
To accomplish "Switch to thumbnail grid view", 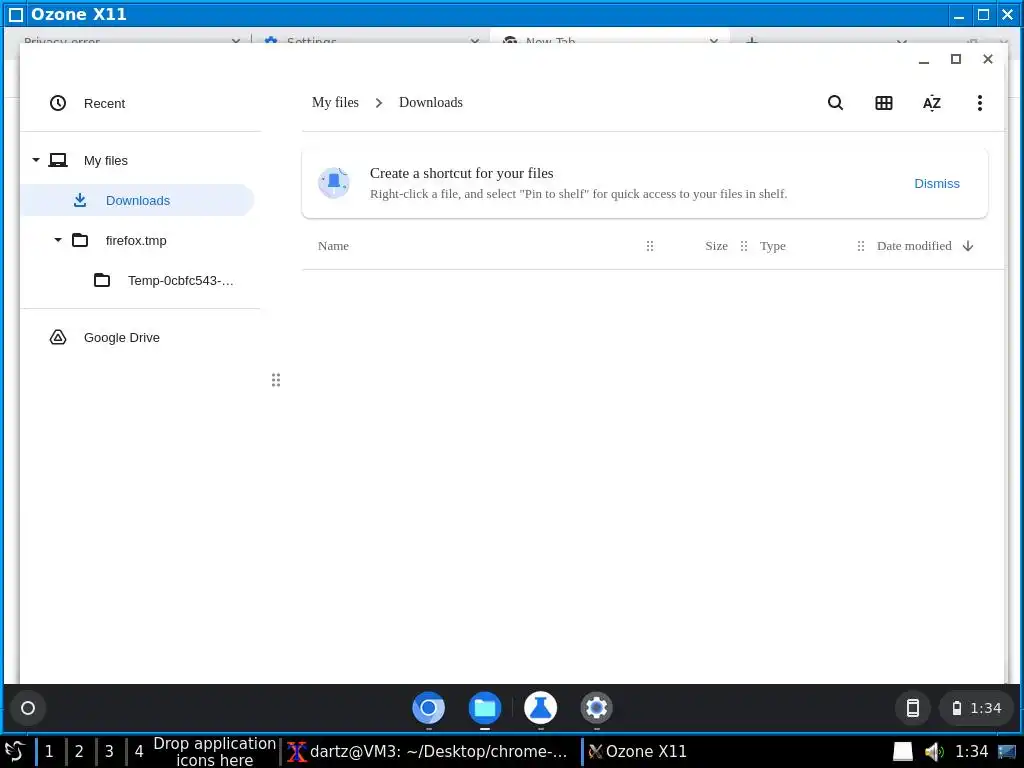I will point(884,103).
